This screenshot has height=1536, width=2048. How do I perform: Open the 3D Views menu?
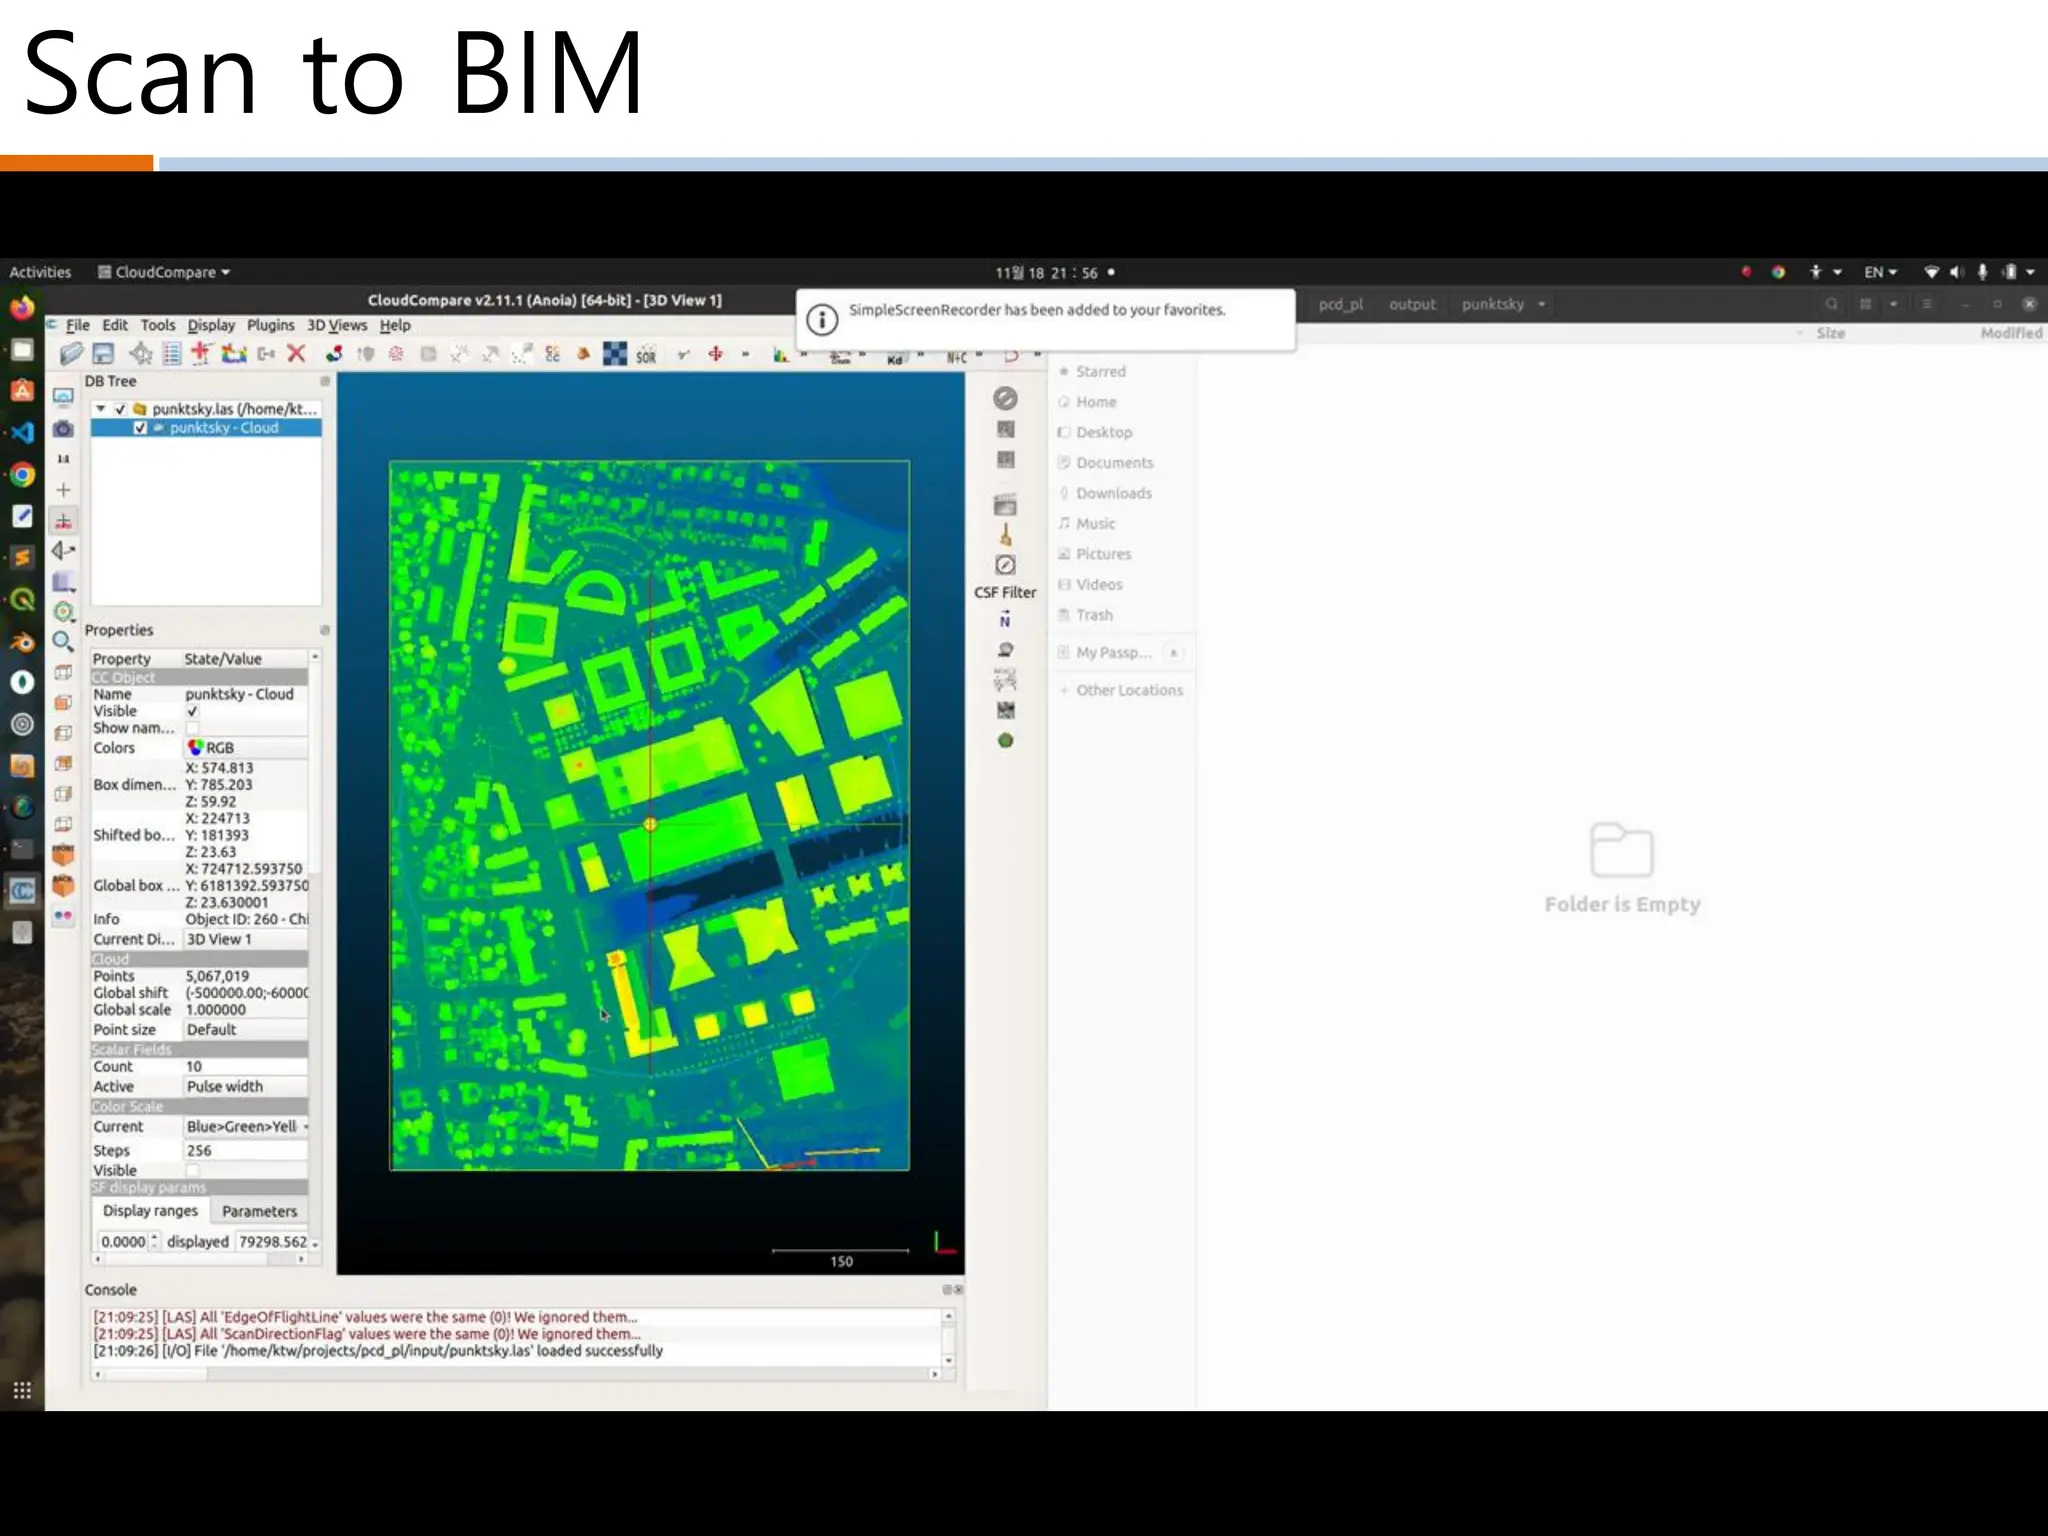click(x=337, y=325)
